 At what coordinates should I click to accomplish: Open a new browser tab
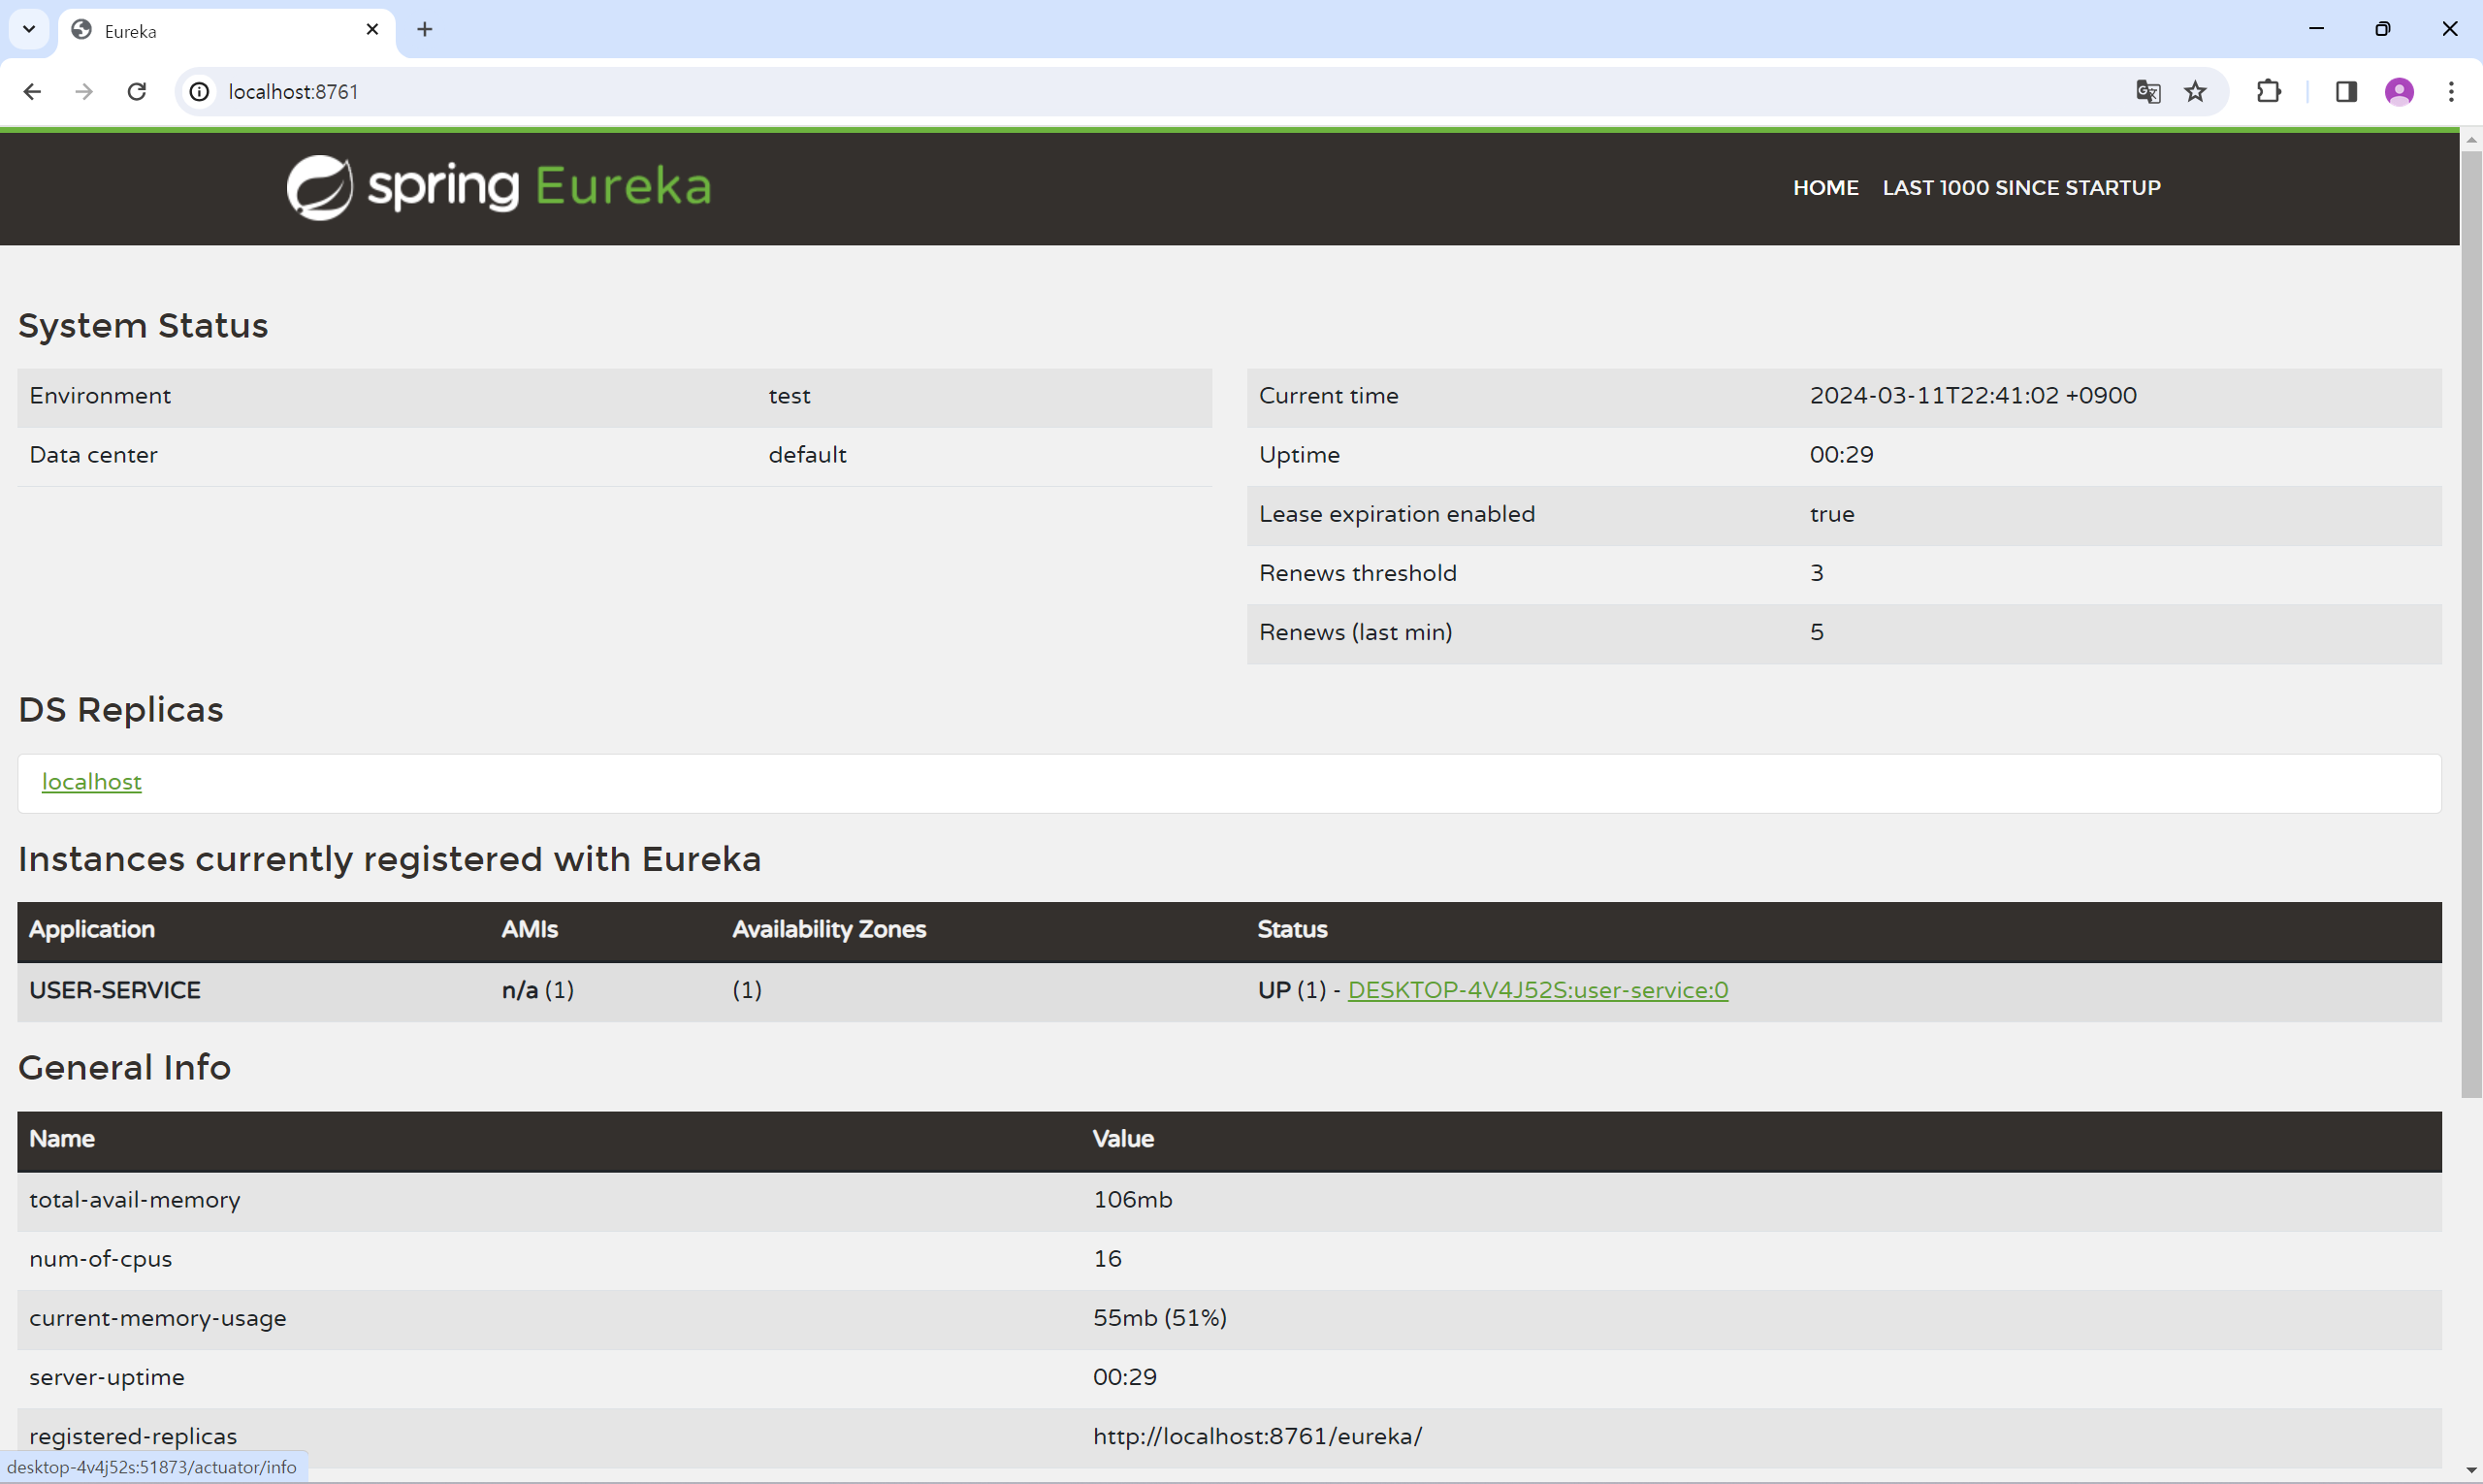click(425, 30)
